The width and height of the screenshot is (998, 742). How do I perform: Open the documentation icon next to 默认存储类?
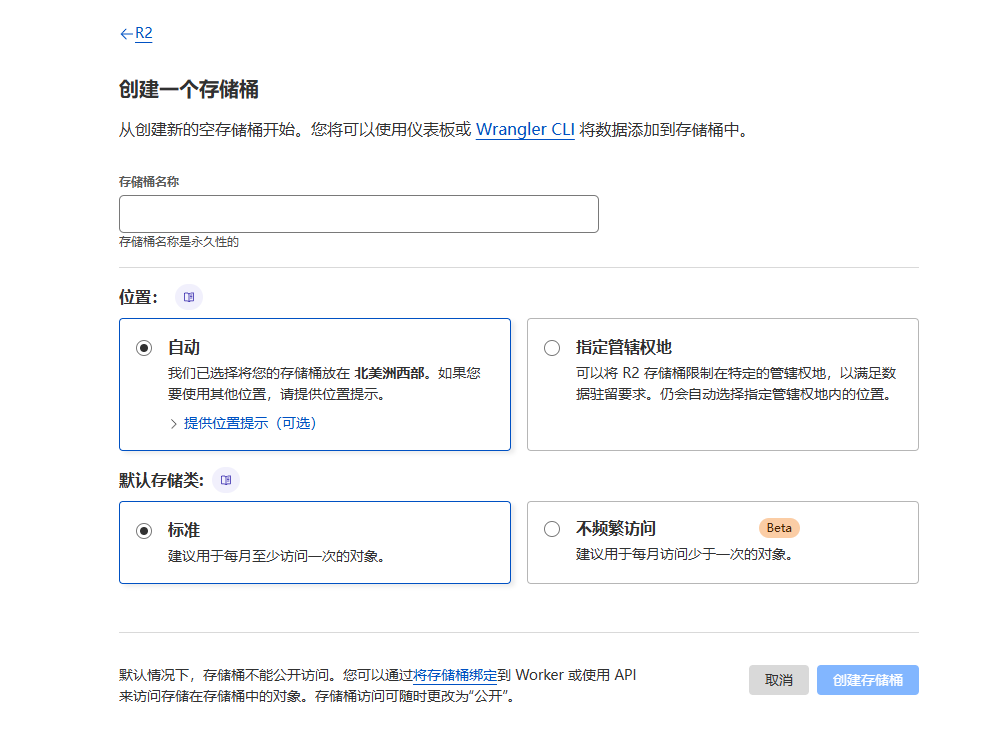[226, 480]
